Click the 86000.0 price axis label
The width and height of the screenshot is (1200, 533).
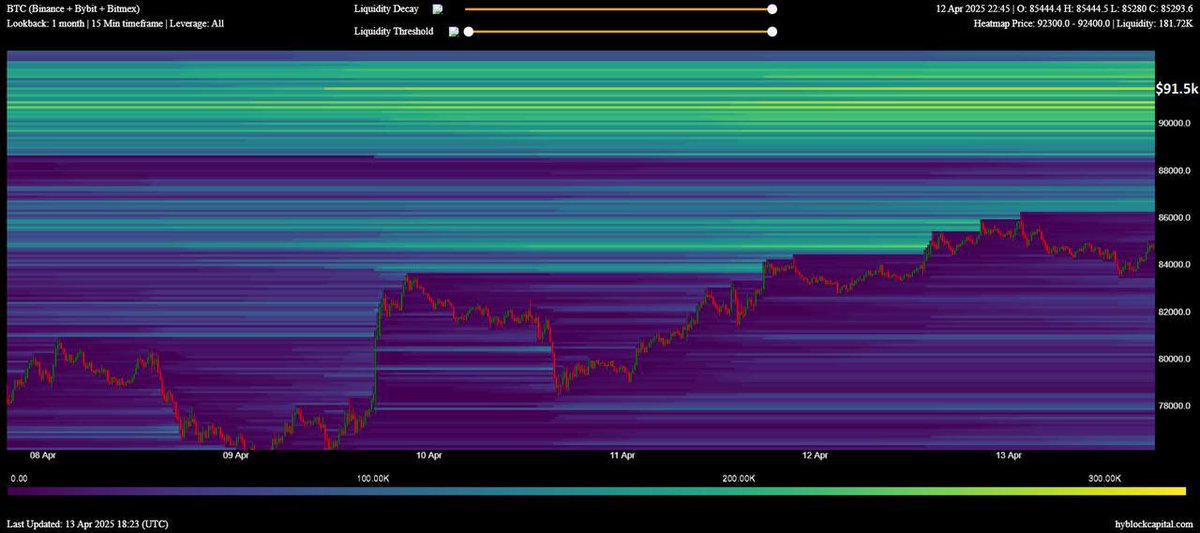point(1176,217)
